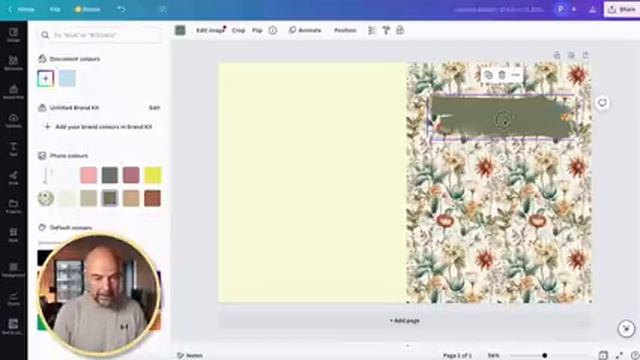Open the grid view pages icon

pos(603,356)
